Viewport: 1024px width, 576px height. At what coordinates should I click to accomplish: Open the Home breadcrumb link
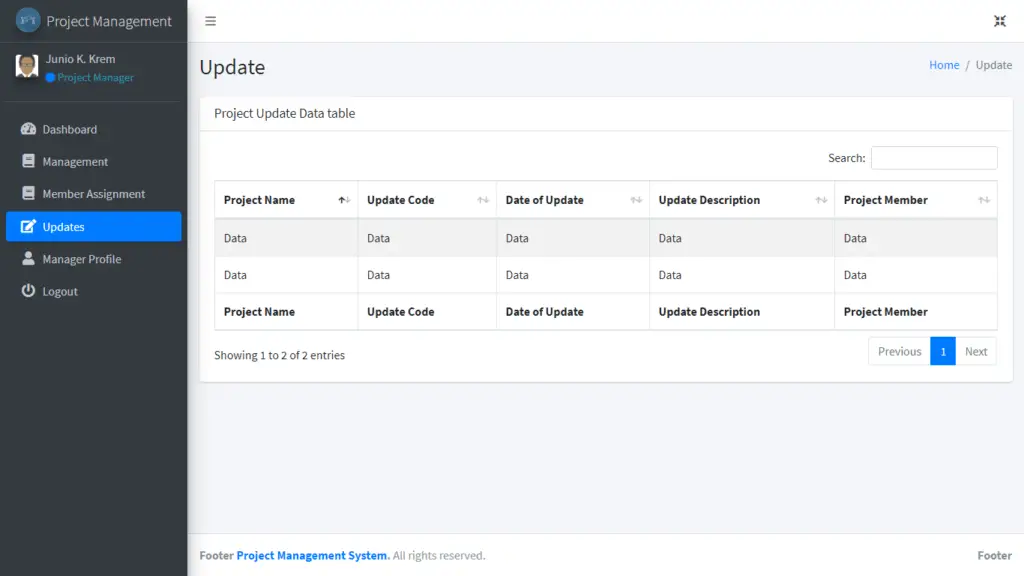(944, 65)
